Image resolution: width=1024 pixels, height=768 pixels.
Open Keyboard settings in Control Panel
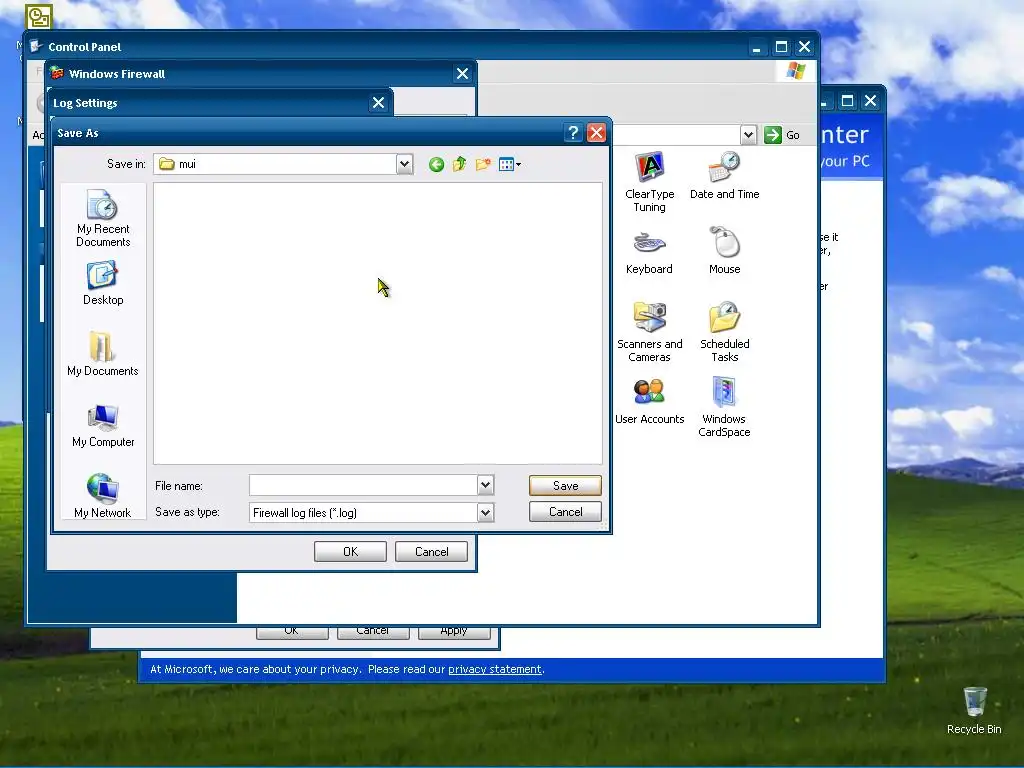point(649,251)
